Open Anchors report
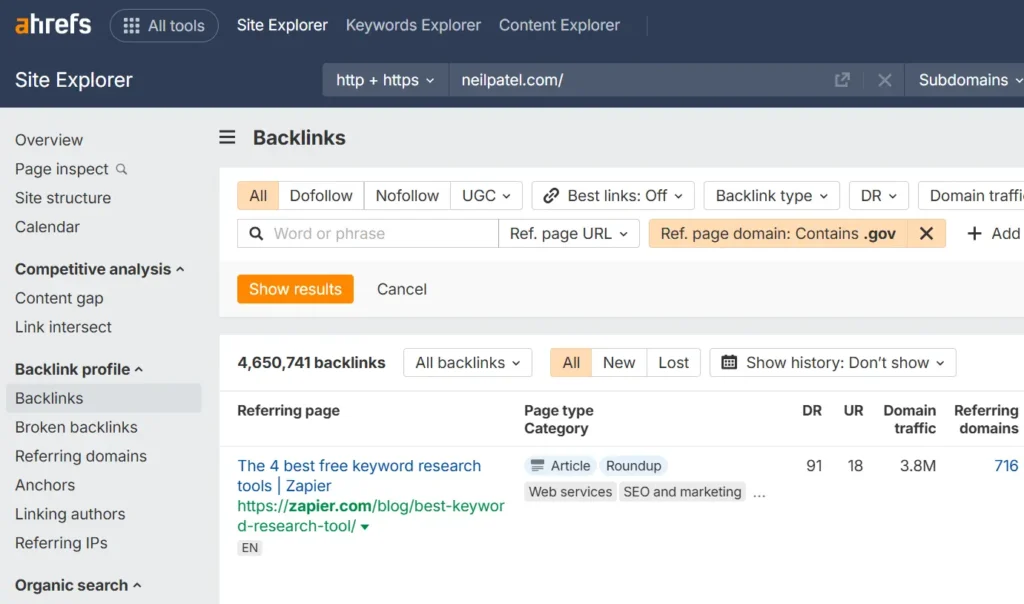This screenshot has height=604, width=1024. [x=45, y=485]
